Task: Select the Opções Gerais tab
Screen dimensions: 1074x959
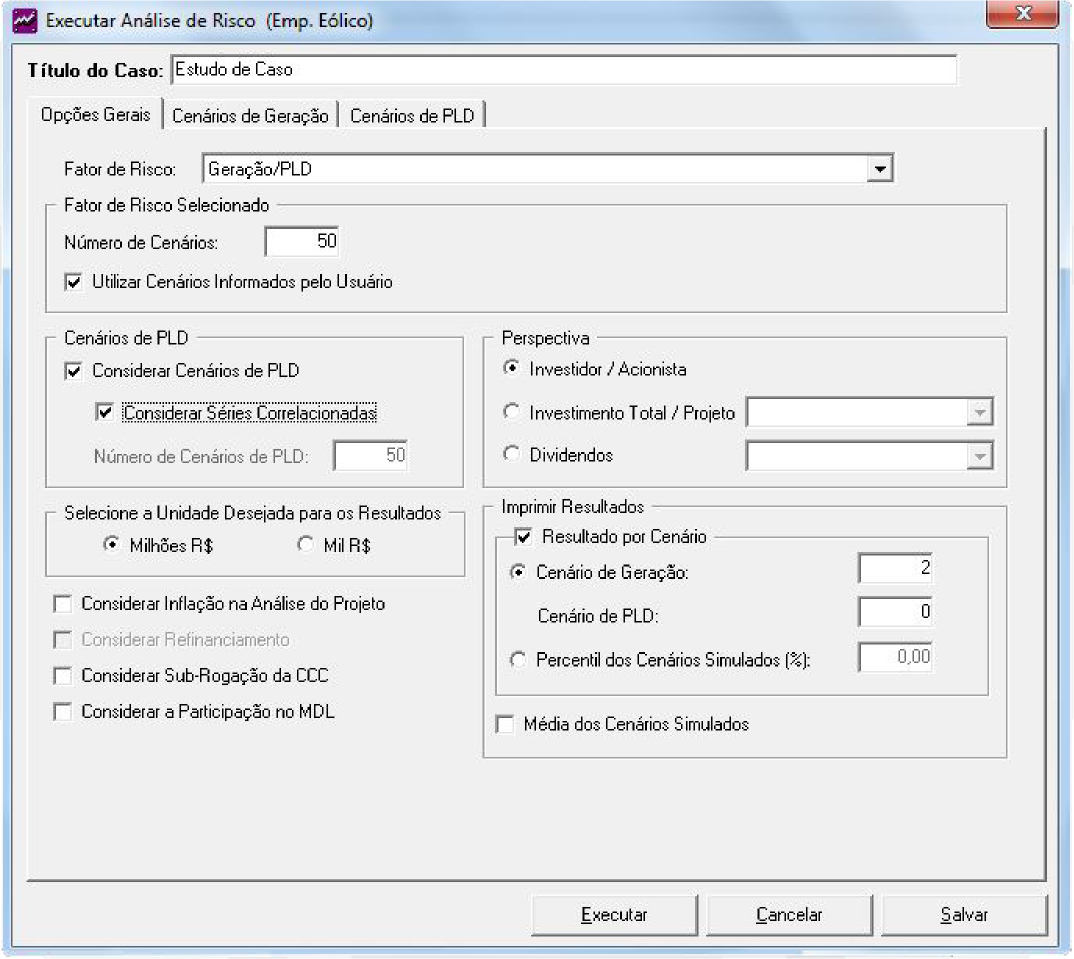Action: click(x=95, y=115)
